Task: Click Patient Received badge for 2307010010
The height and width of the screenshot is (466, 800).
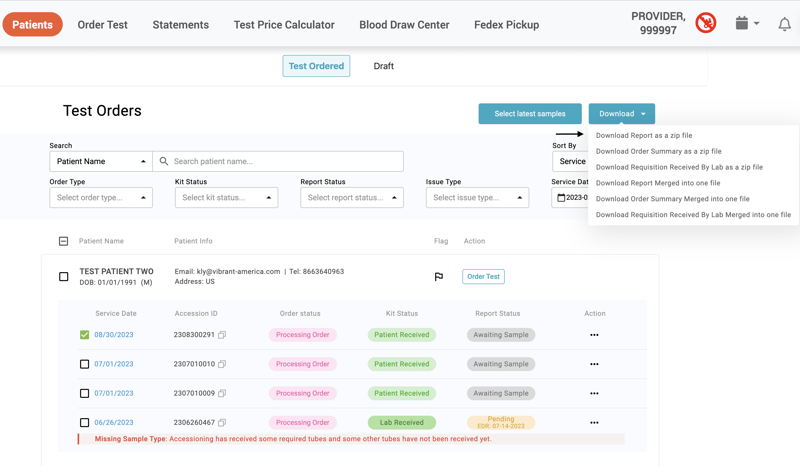Action: [402, 364]
